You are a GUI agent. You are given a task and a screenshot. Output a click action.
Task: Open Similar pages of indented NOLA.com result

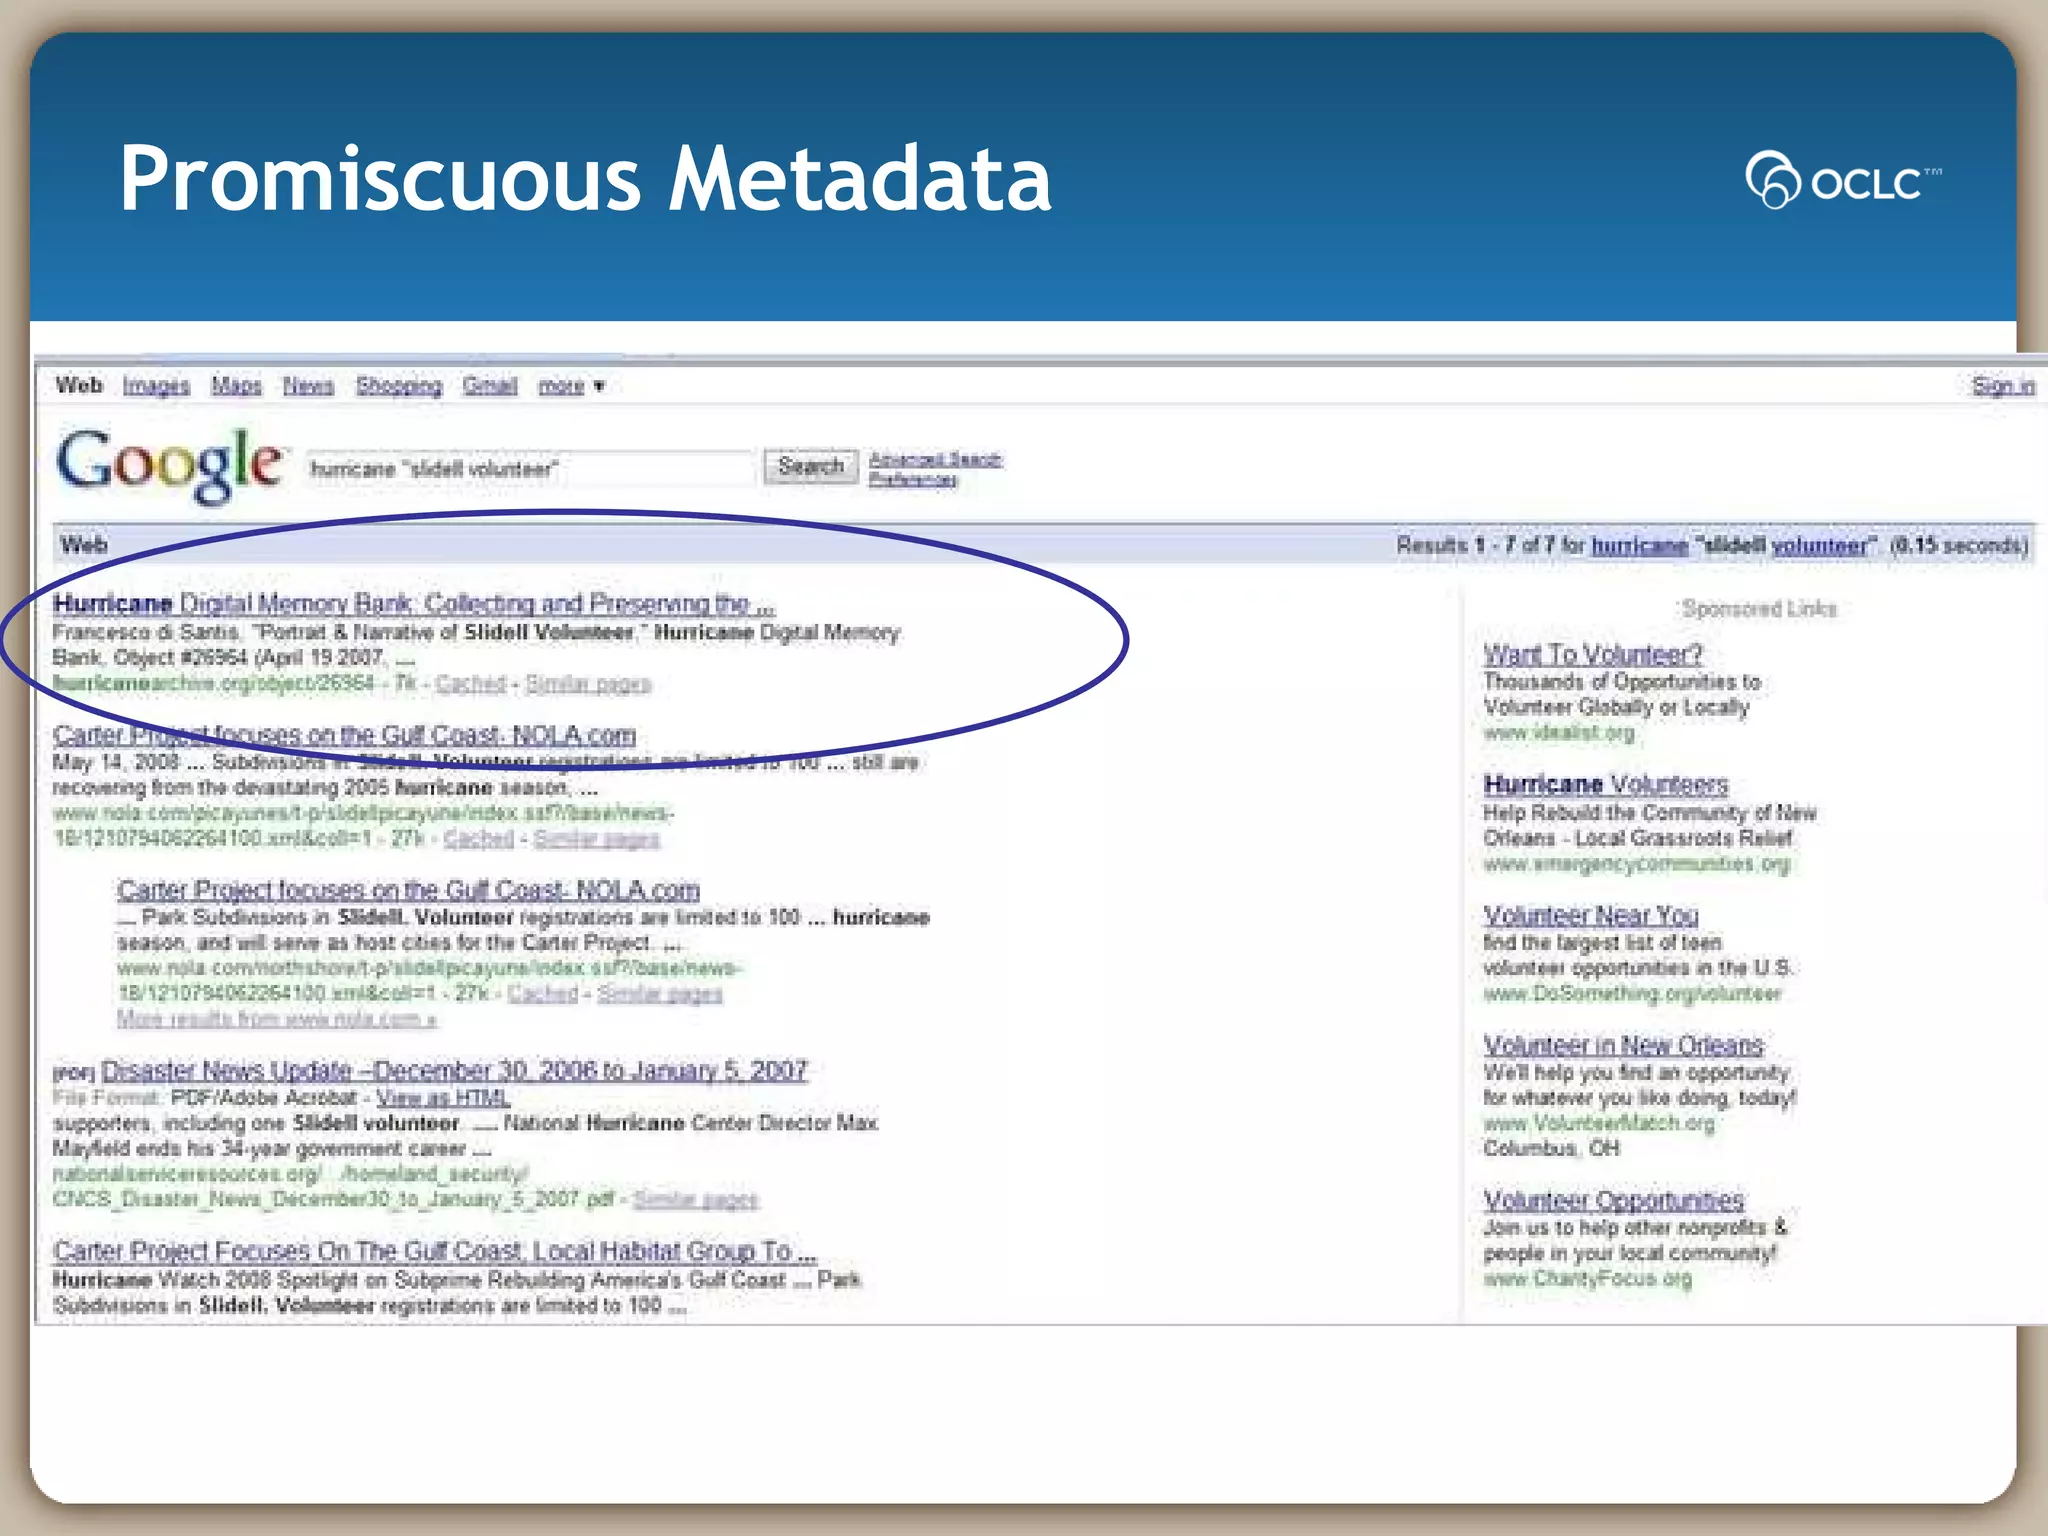(660, 993)
